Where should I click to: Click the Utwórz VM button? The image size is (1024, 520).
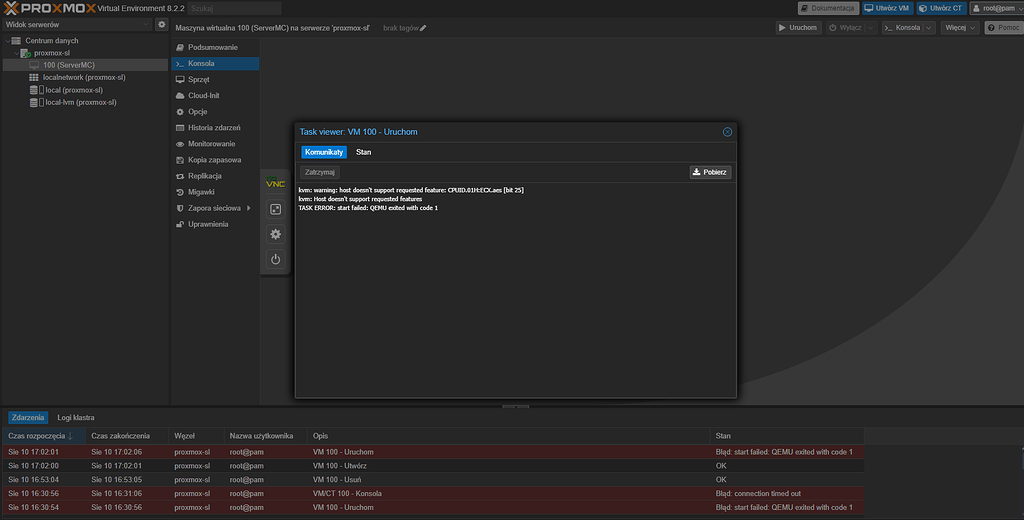(886, 8)
